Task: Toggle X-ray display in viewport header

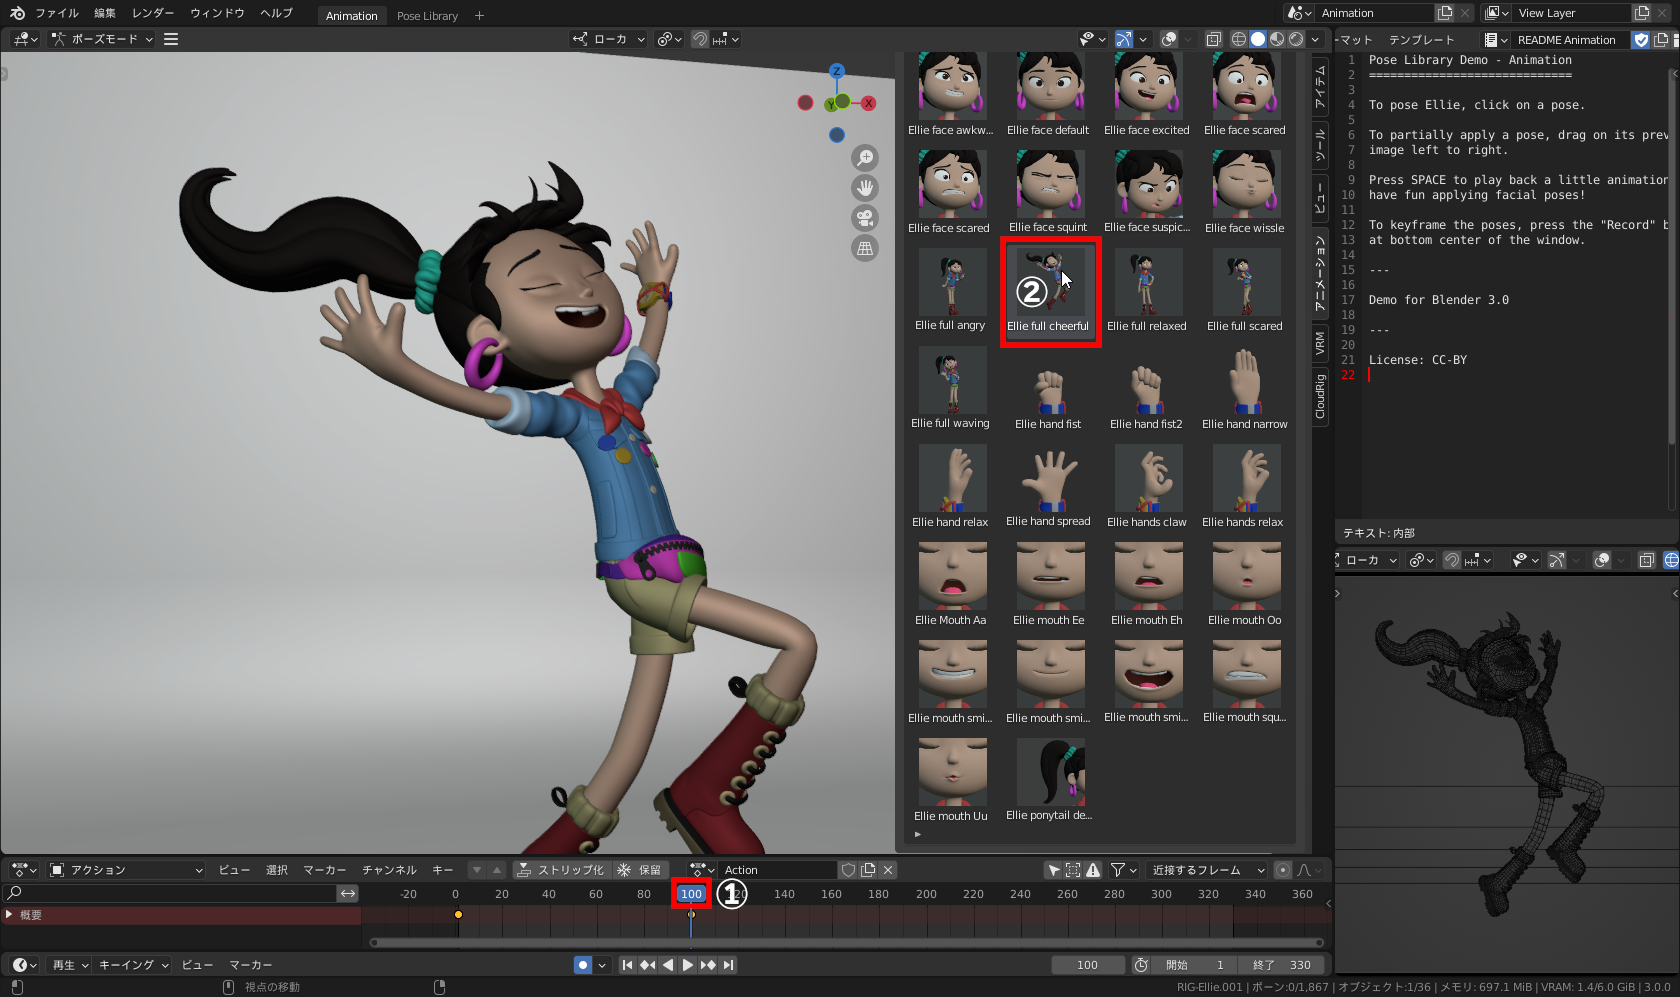Action: [x=1213, y=39]
